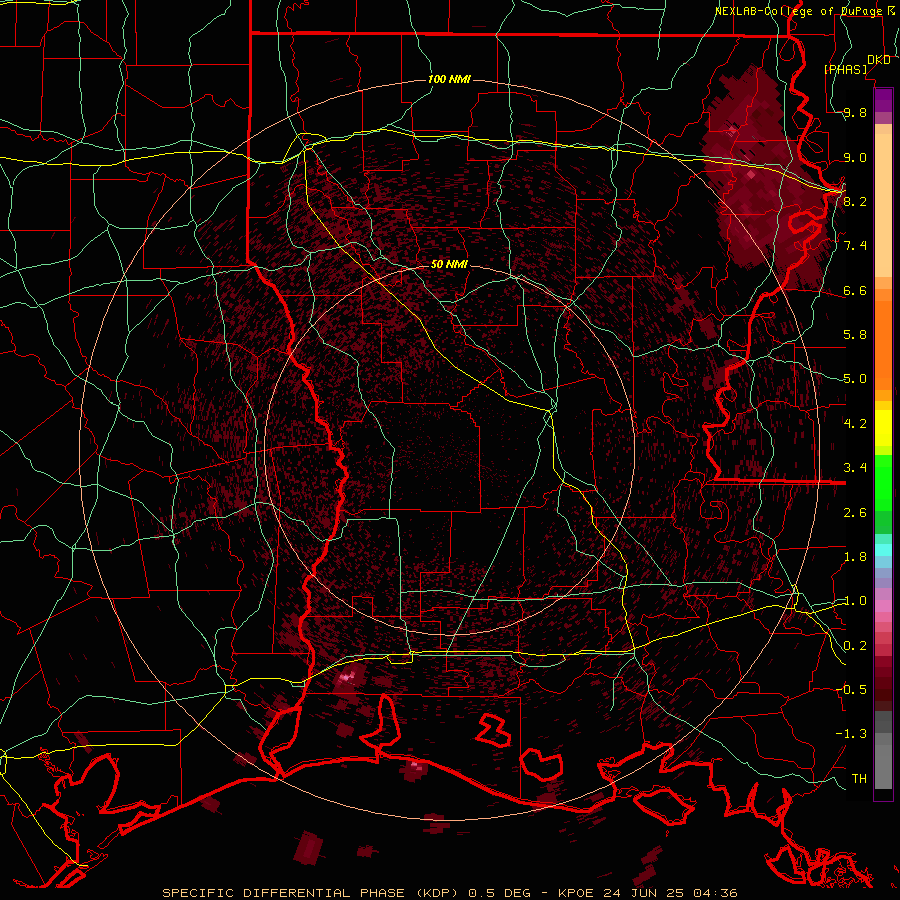The image size is (900, 900).
Task: Click the 100 NMI range ring label
Action: [449, 79]
